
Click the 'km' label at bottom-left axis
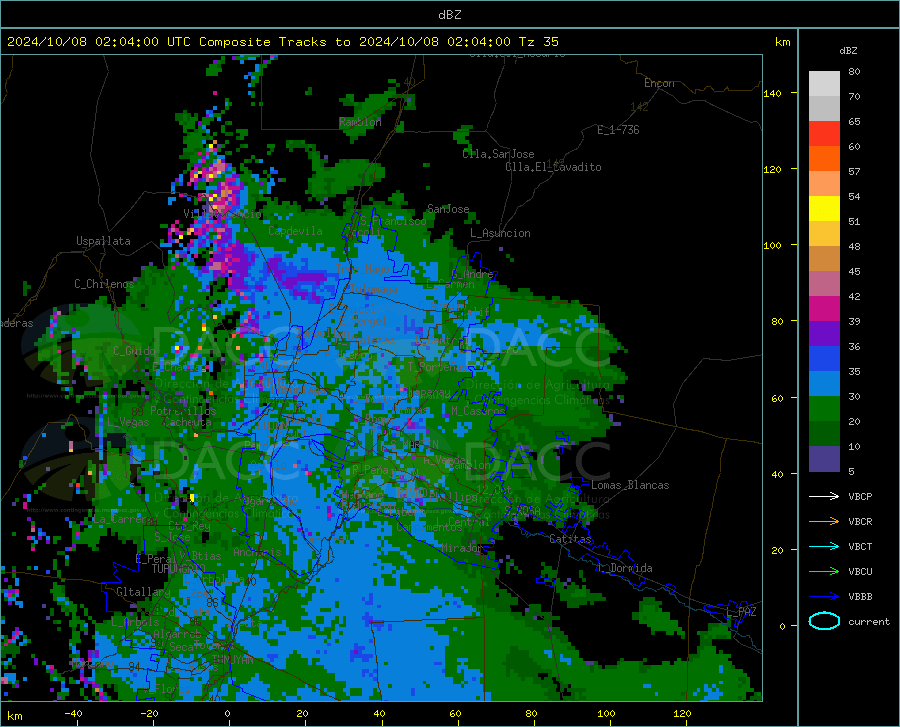14,716
